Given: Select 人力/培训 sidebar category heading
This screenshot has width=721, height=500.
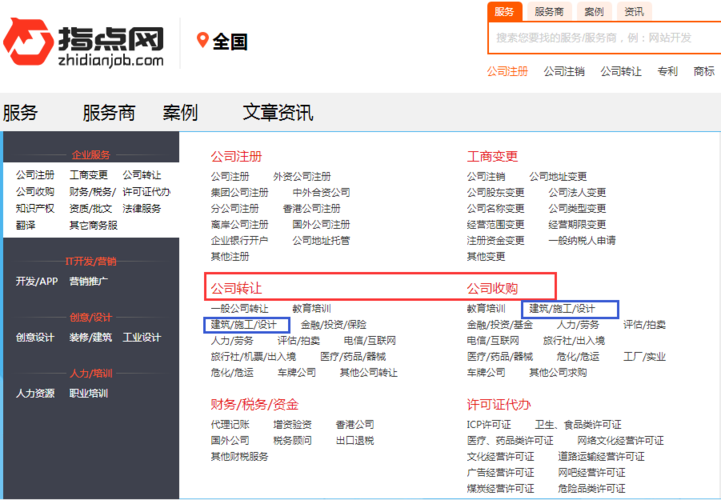Looking at the screenshot, I should [x=91, y=373].
